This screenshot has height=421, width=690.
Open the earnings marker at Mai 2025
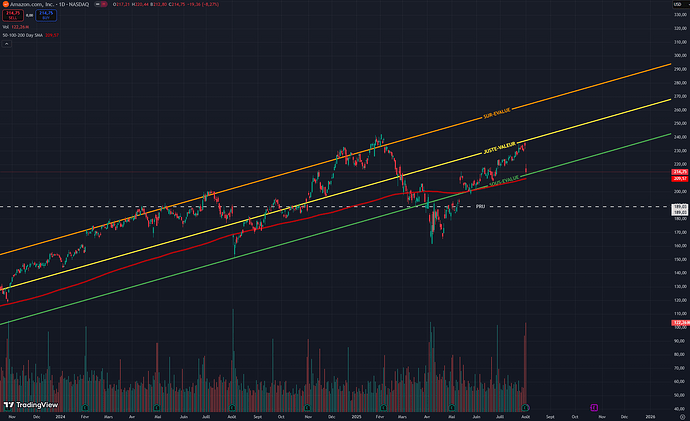pos(451,408)
